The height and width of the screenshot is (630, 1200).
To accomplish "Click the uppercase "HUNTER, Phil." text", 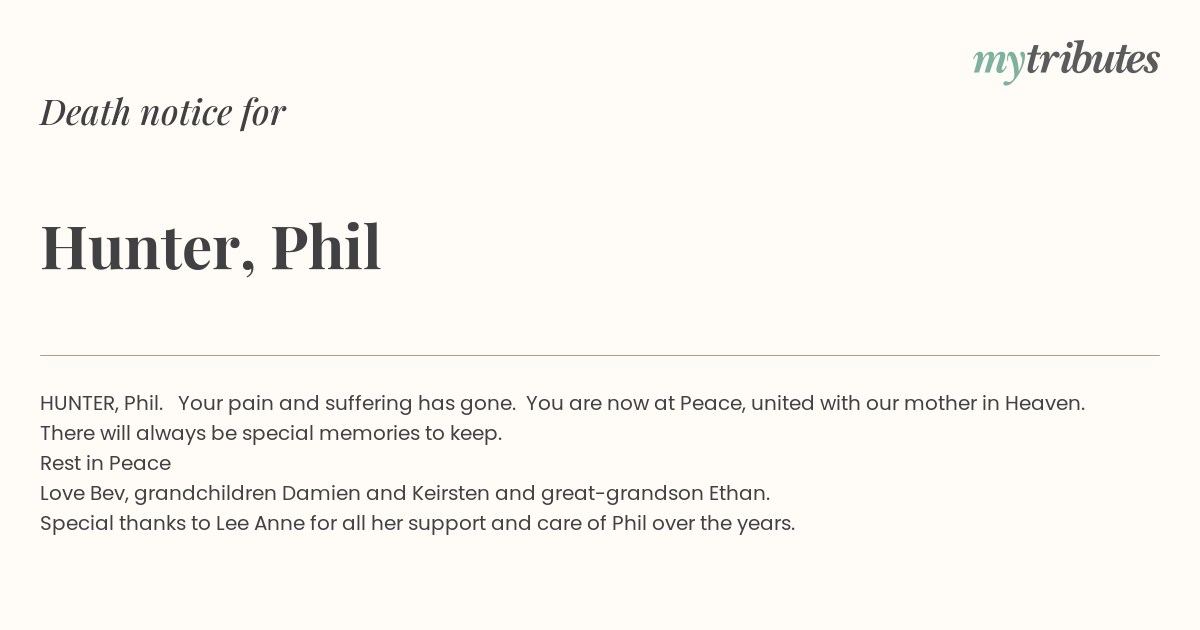I will (x=102, y=404).
